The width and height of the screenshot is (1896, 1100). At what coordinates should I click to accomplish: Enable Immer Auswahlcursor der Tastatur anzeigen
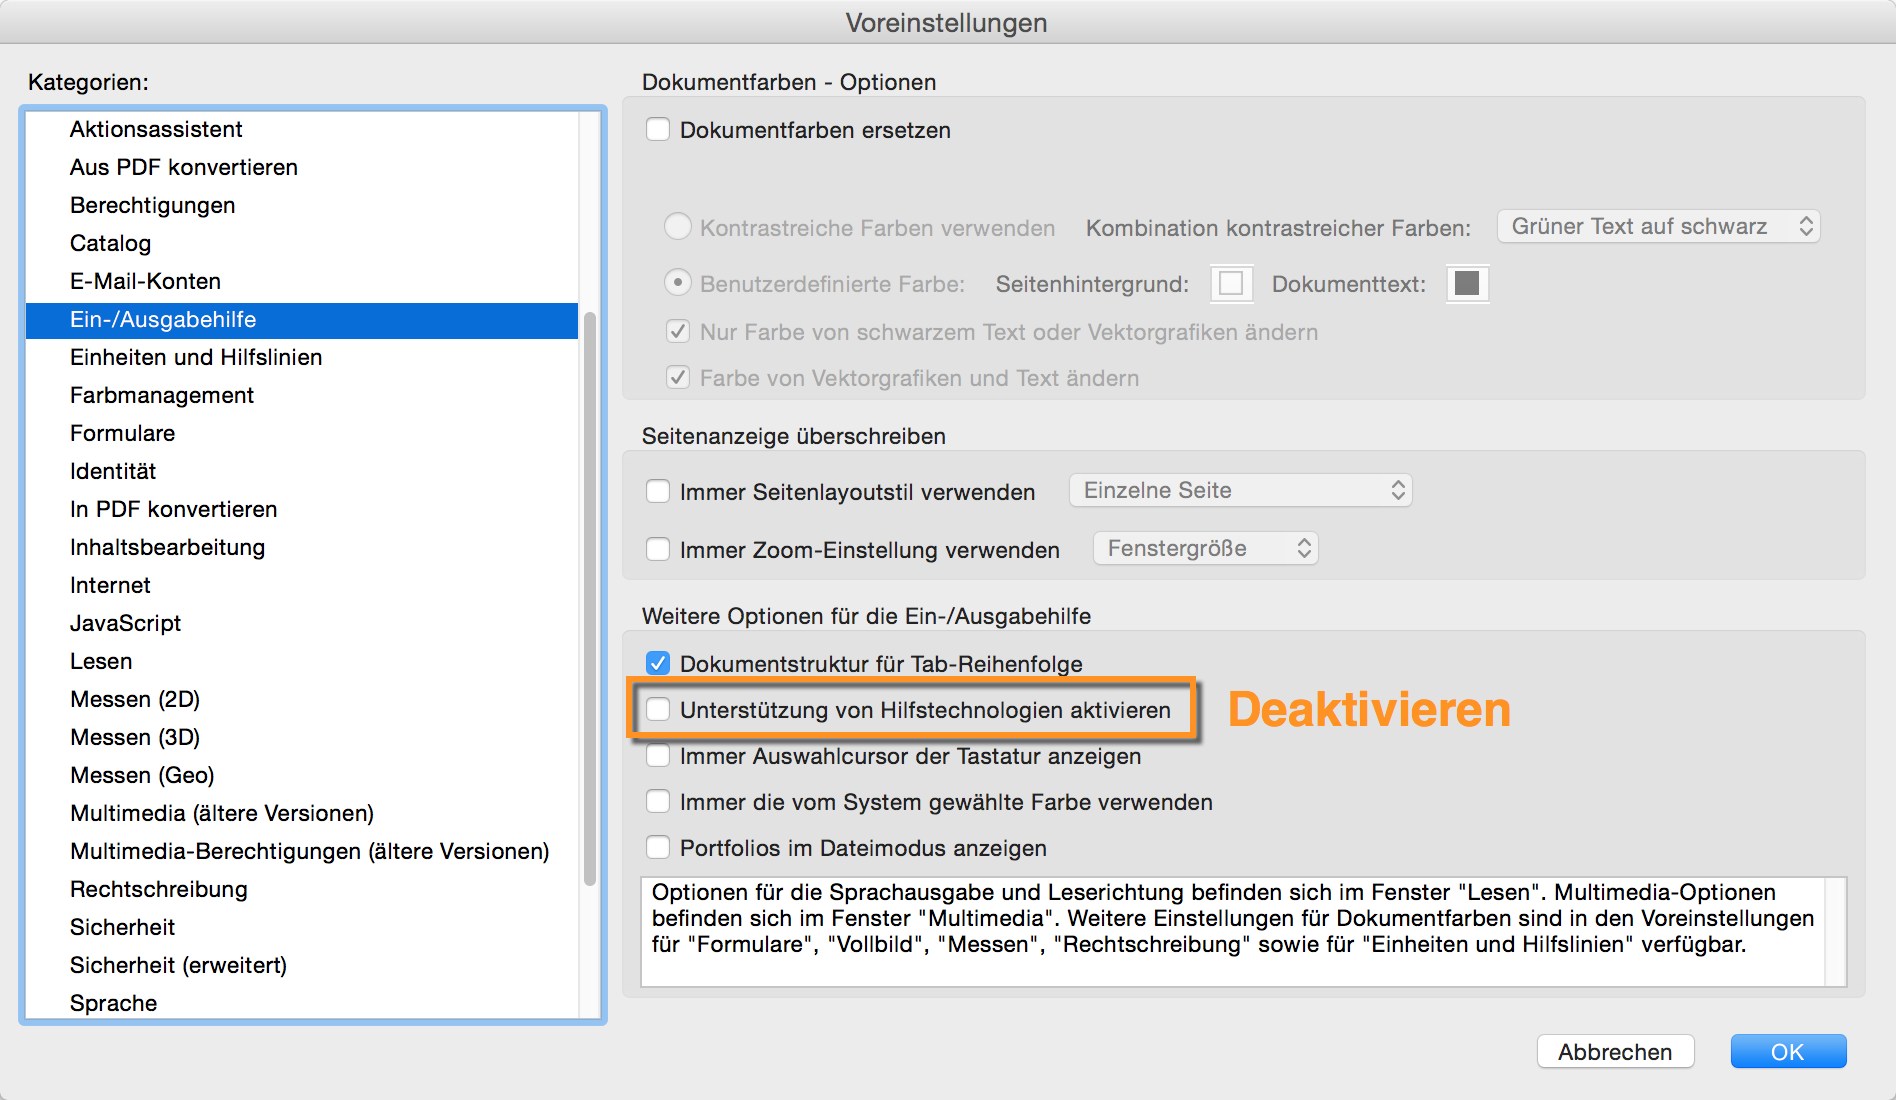click(658, 755)
